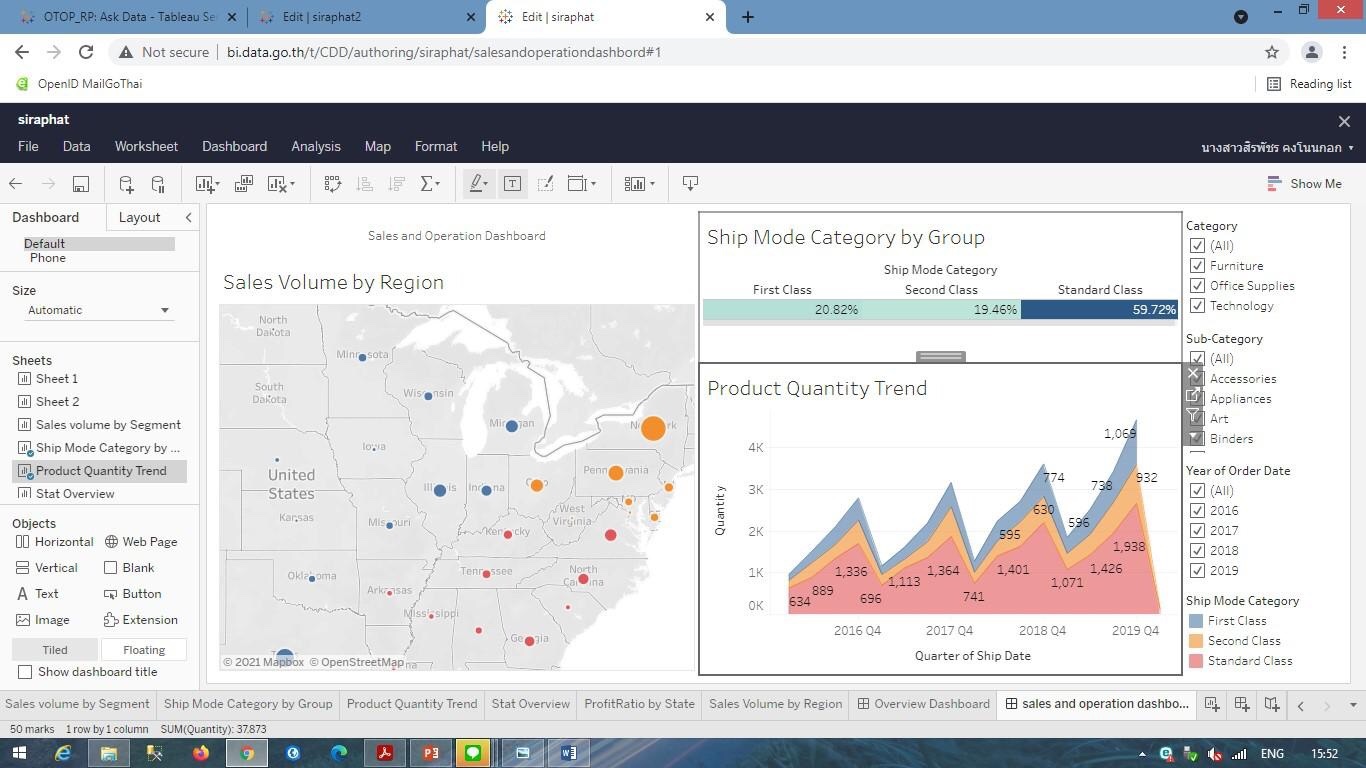Image resolution: width=1366 pixels, height=768 pixels.
Task: Click the Swap Rows and Columns icon
Action: [333, 184]
